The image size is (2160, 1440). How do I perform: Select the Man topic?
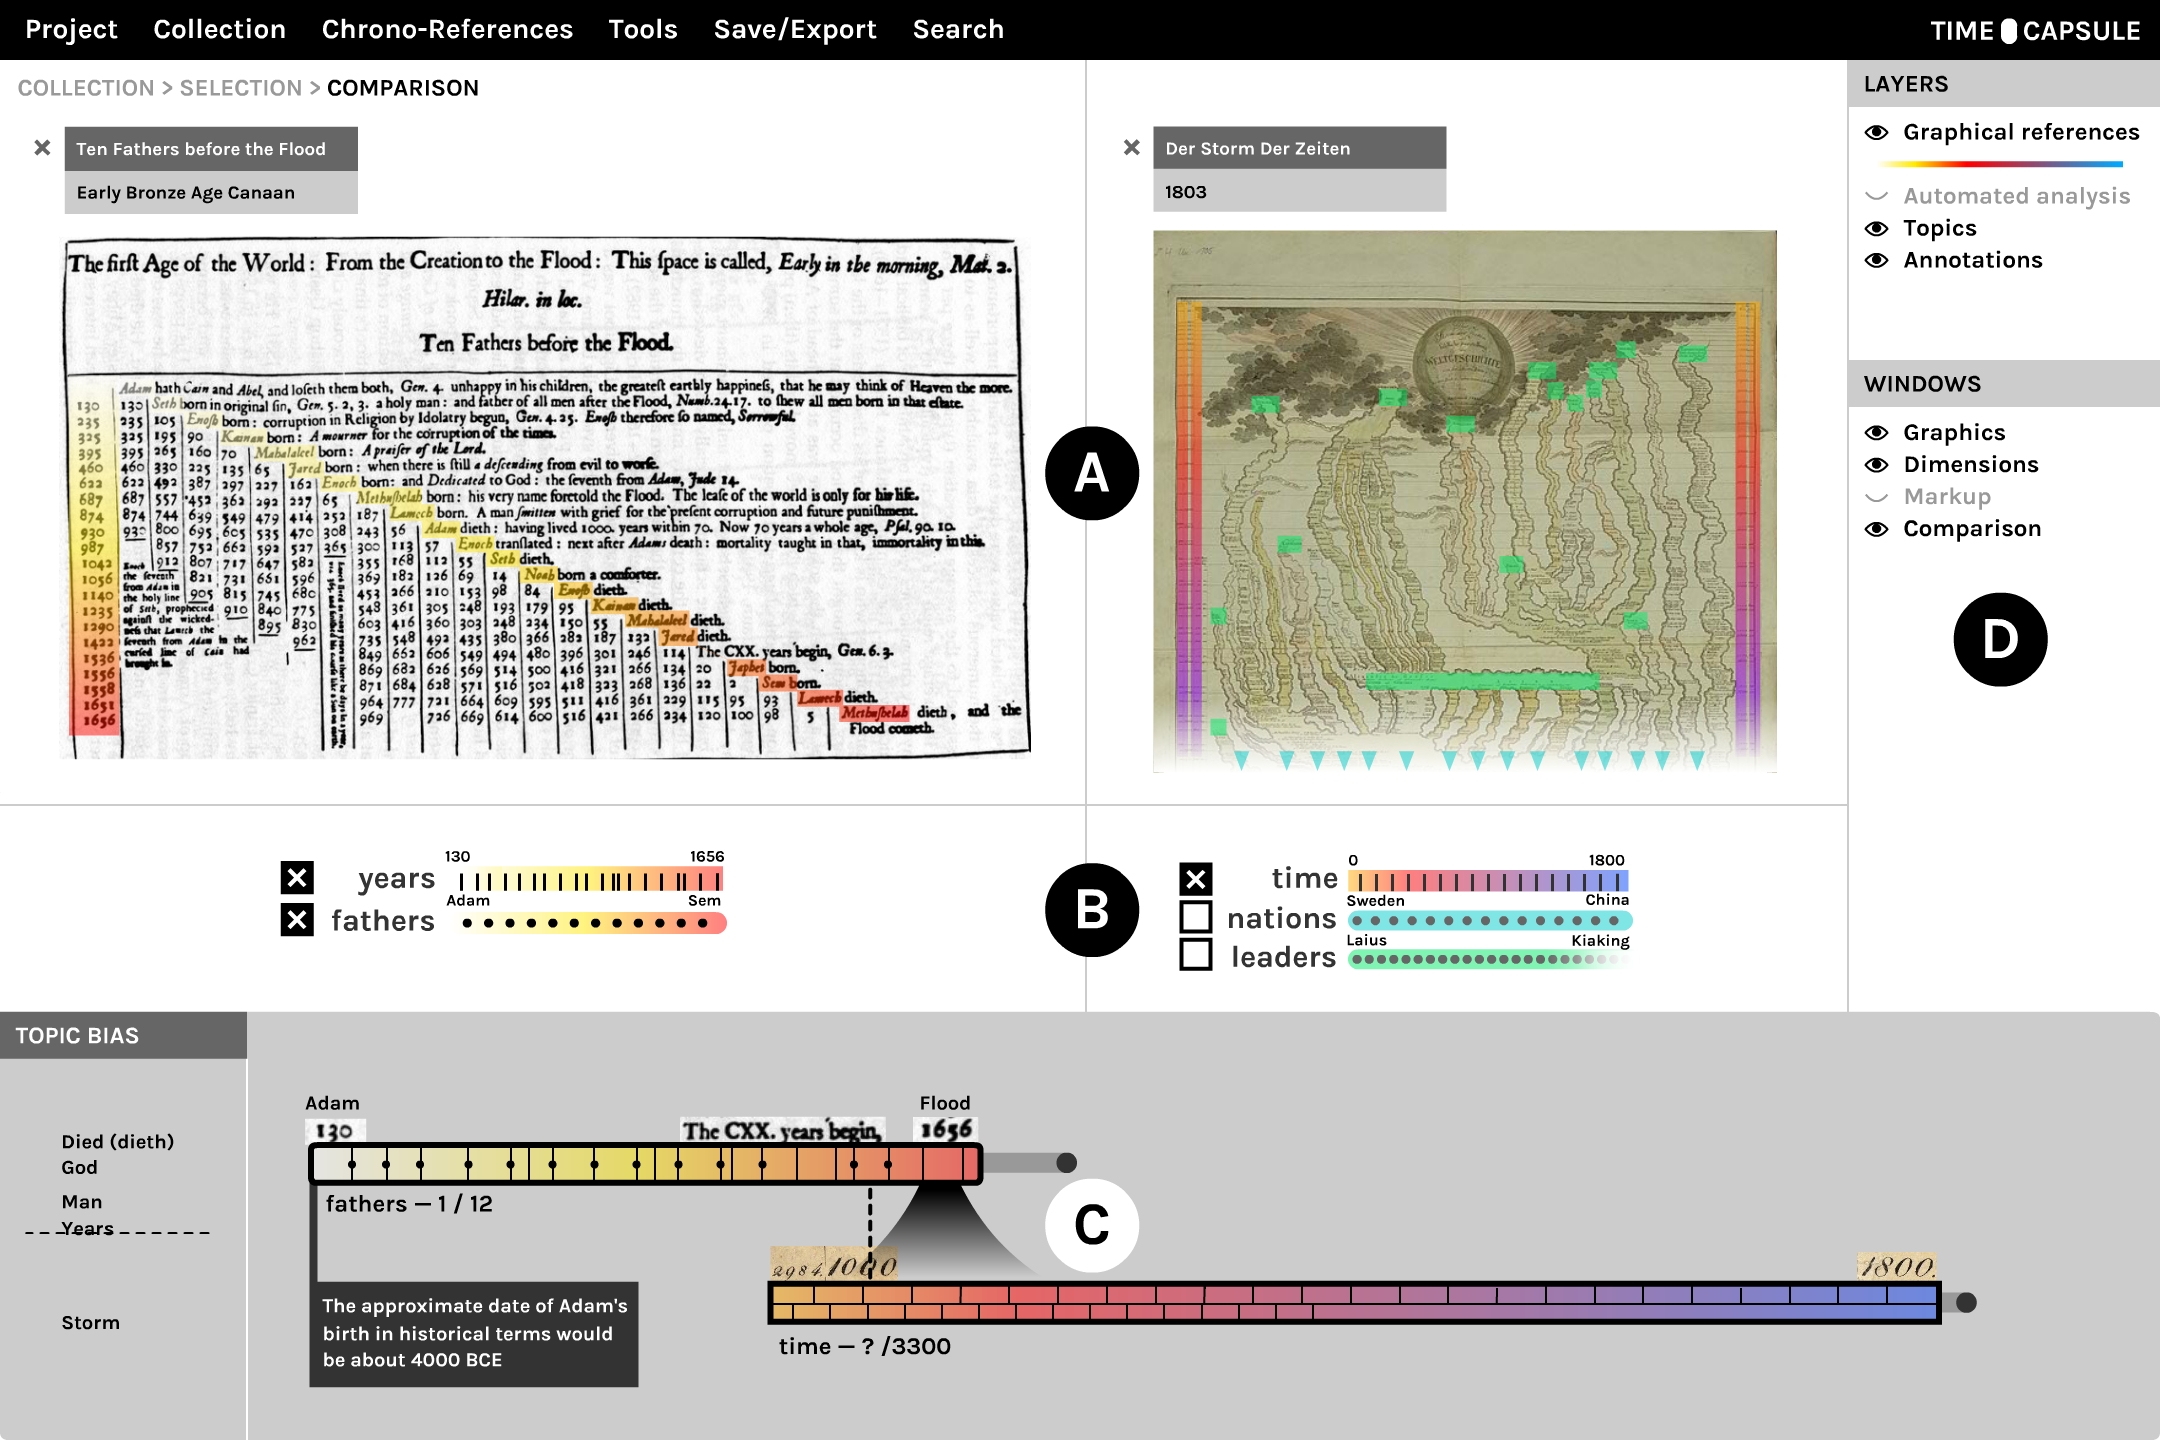pos(82,1202)
